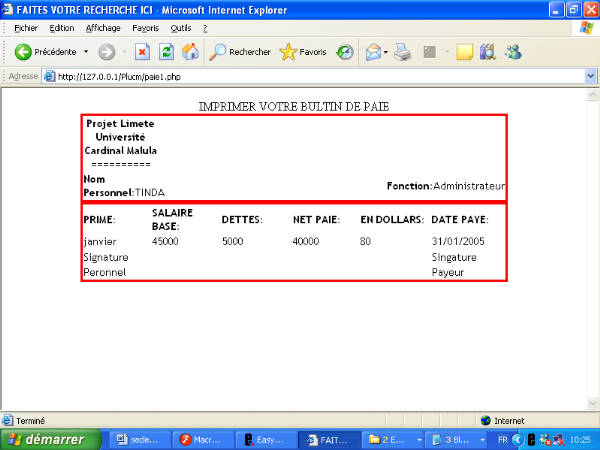
Task: Launch the Messenger people icon
Action: (x=513, y=52)
